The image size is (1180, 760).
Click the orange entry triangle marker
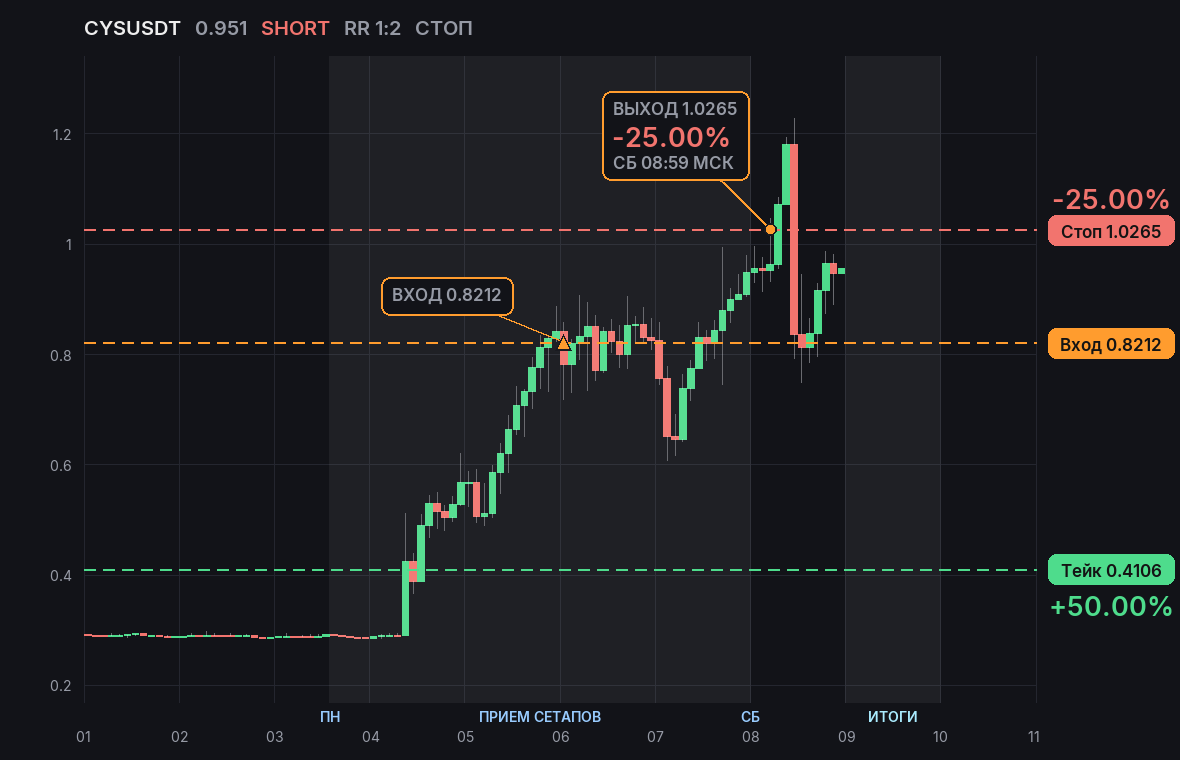point(563,343)
